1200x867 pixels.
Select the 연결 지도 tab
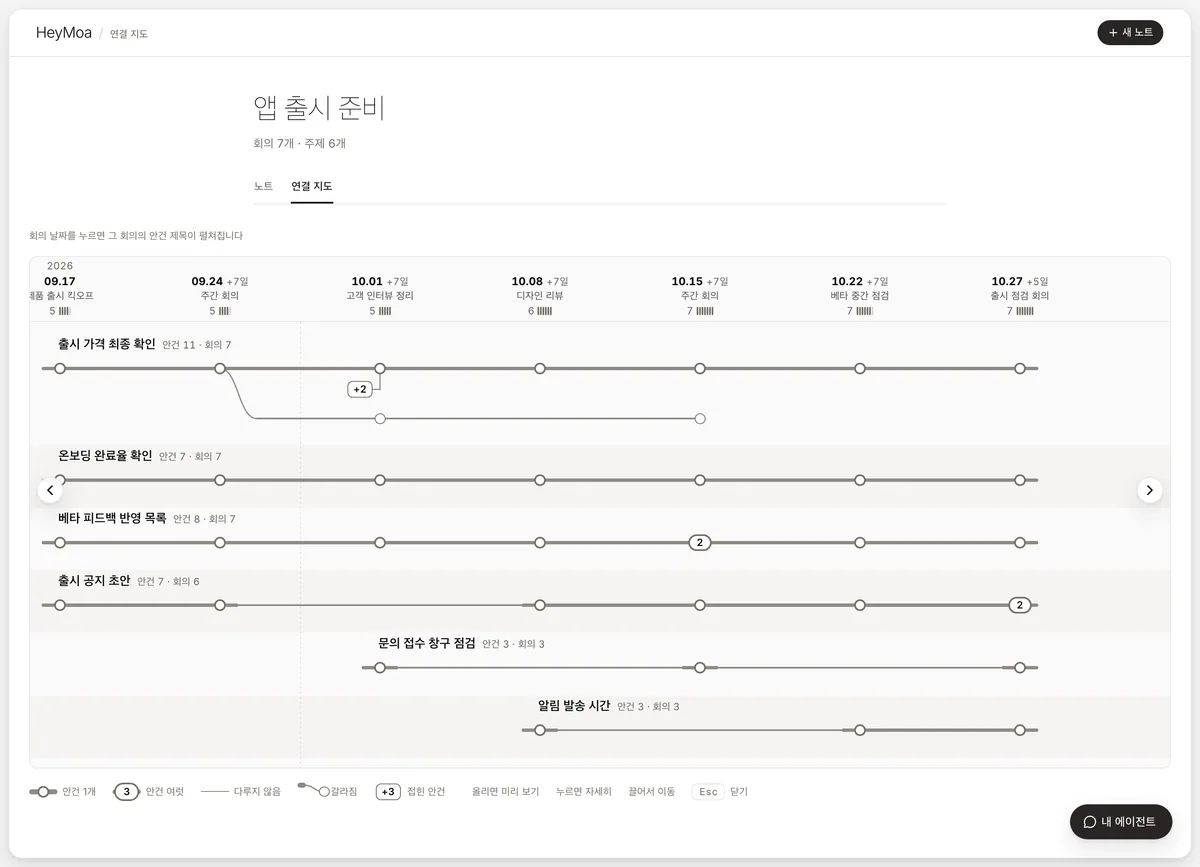pos(312,186)
